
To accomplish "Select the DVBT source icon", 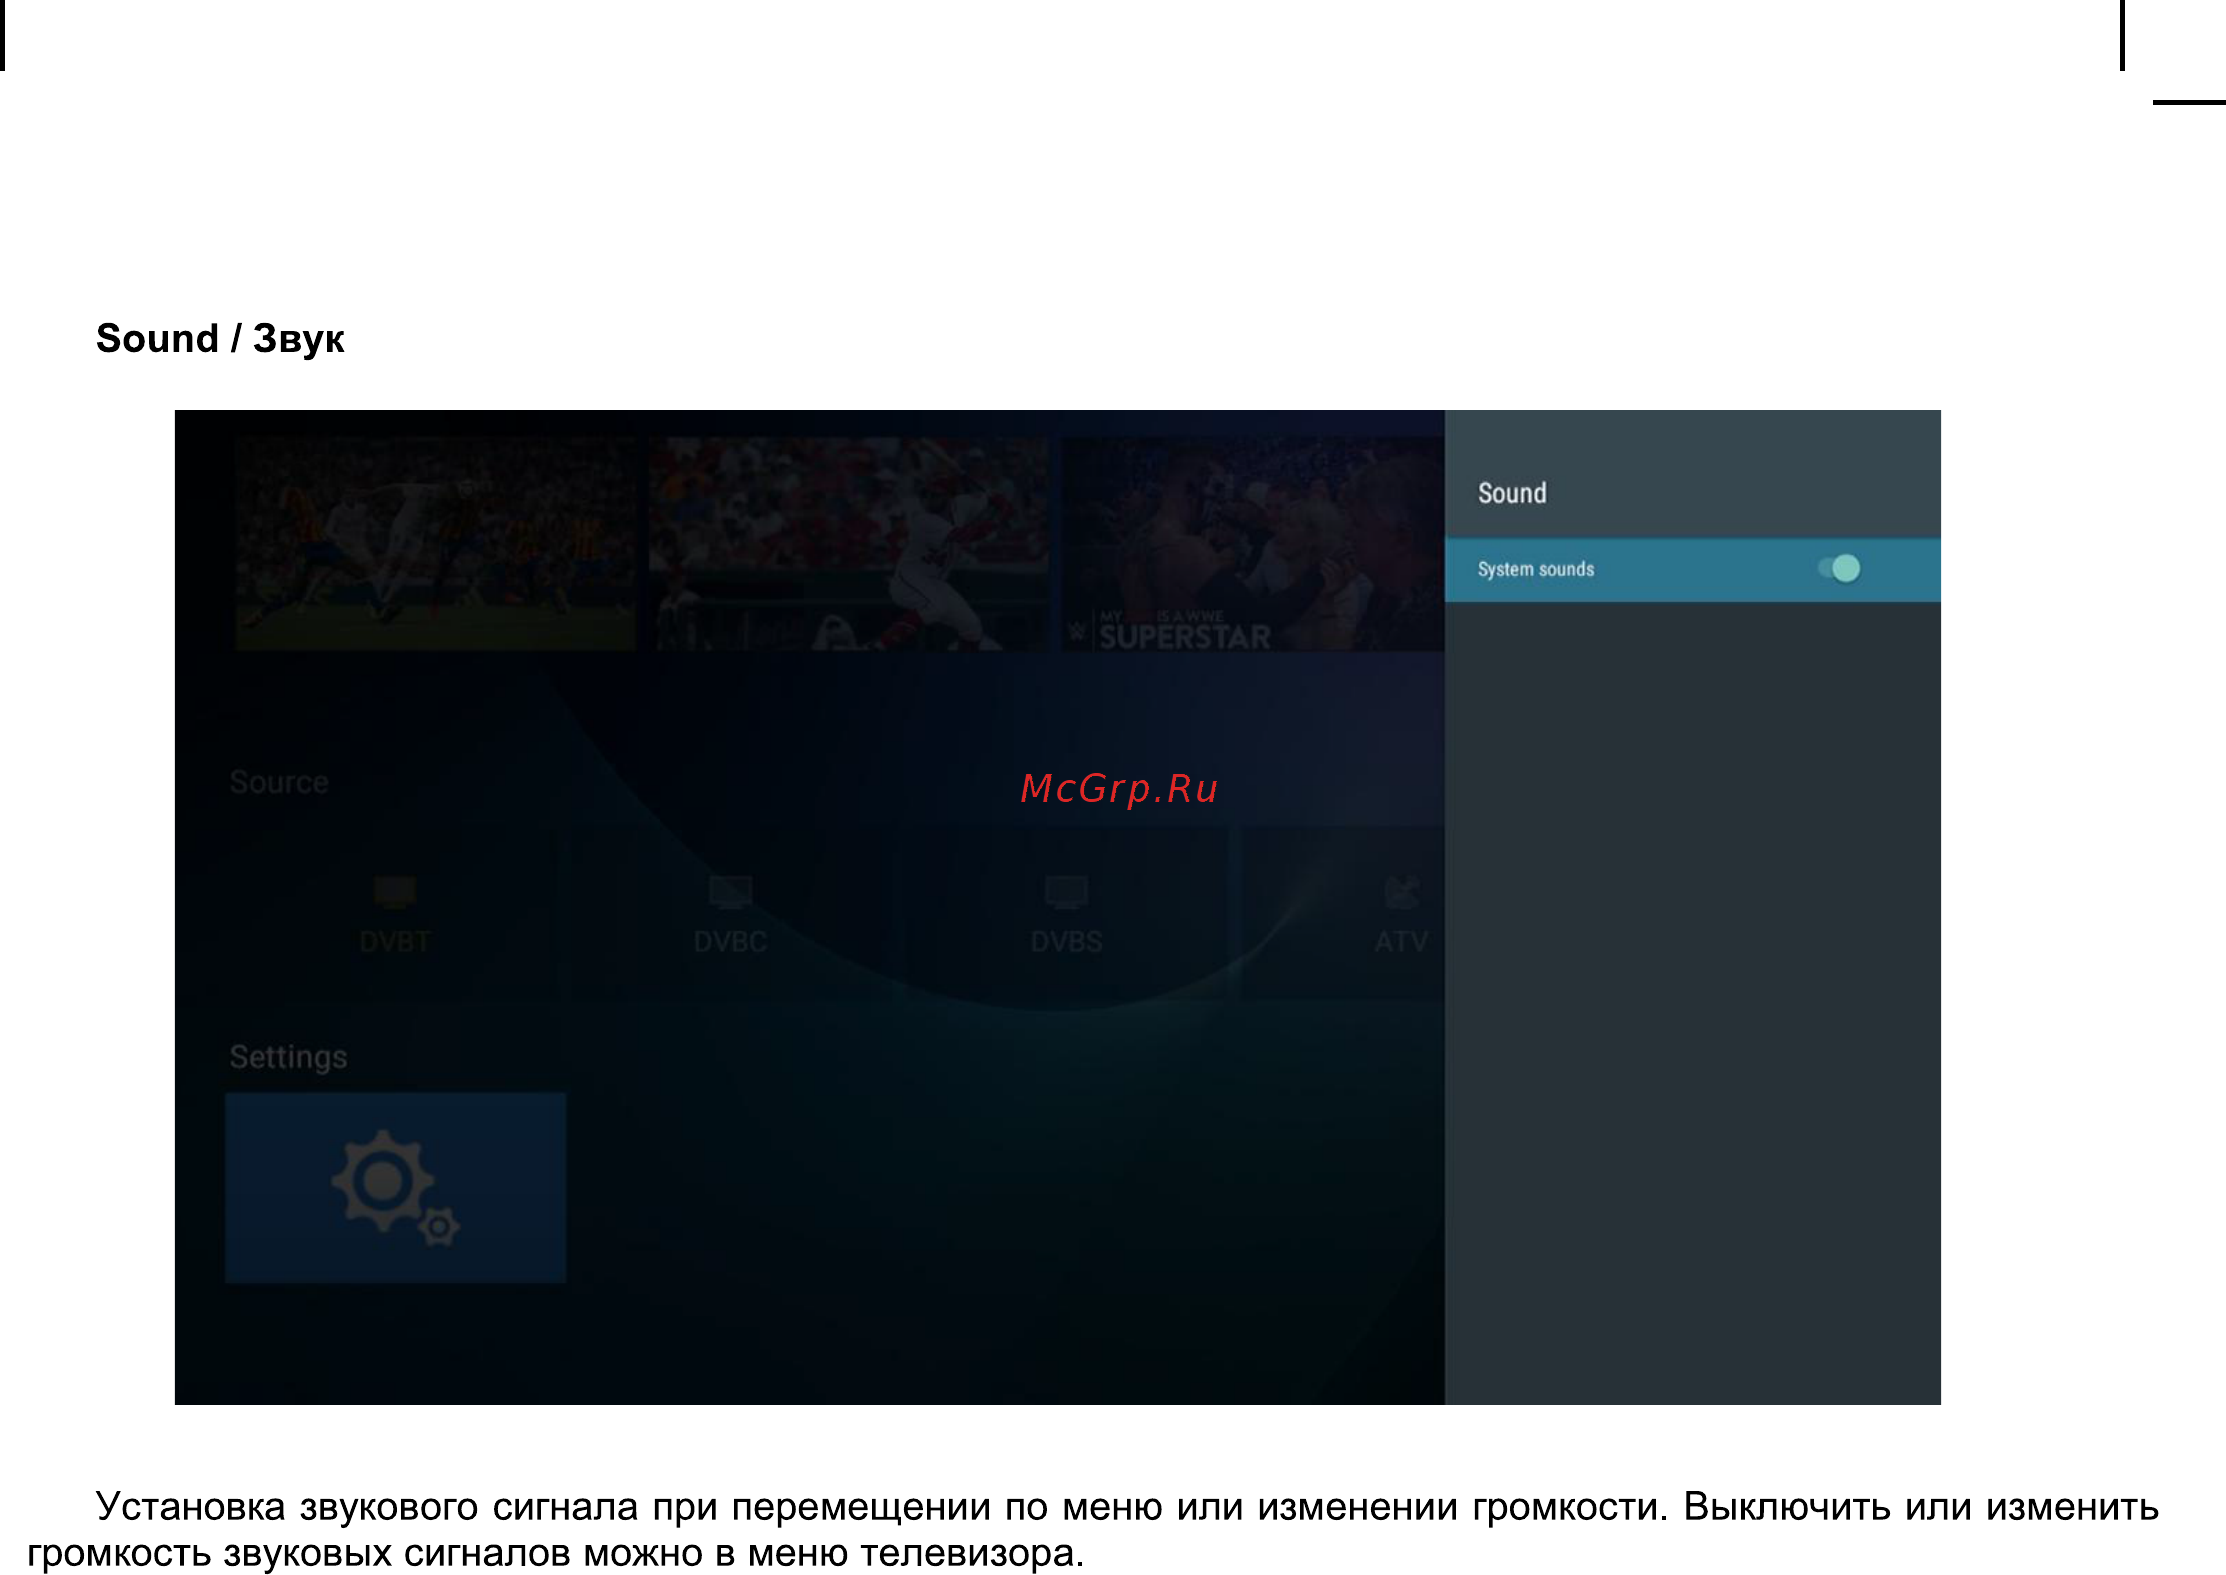I will click(x=395, y=890).
